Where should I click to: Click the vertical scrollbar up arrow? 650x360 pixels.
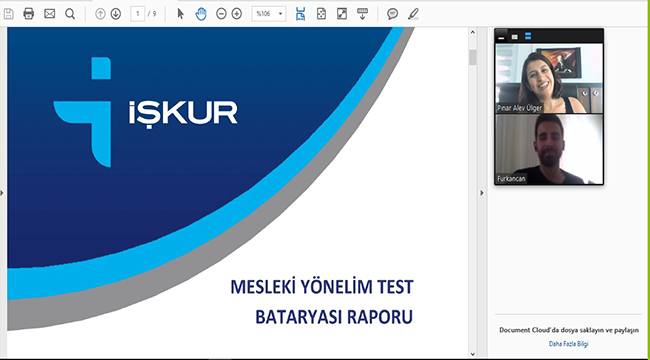pos(473,32)
